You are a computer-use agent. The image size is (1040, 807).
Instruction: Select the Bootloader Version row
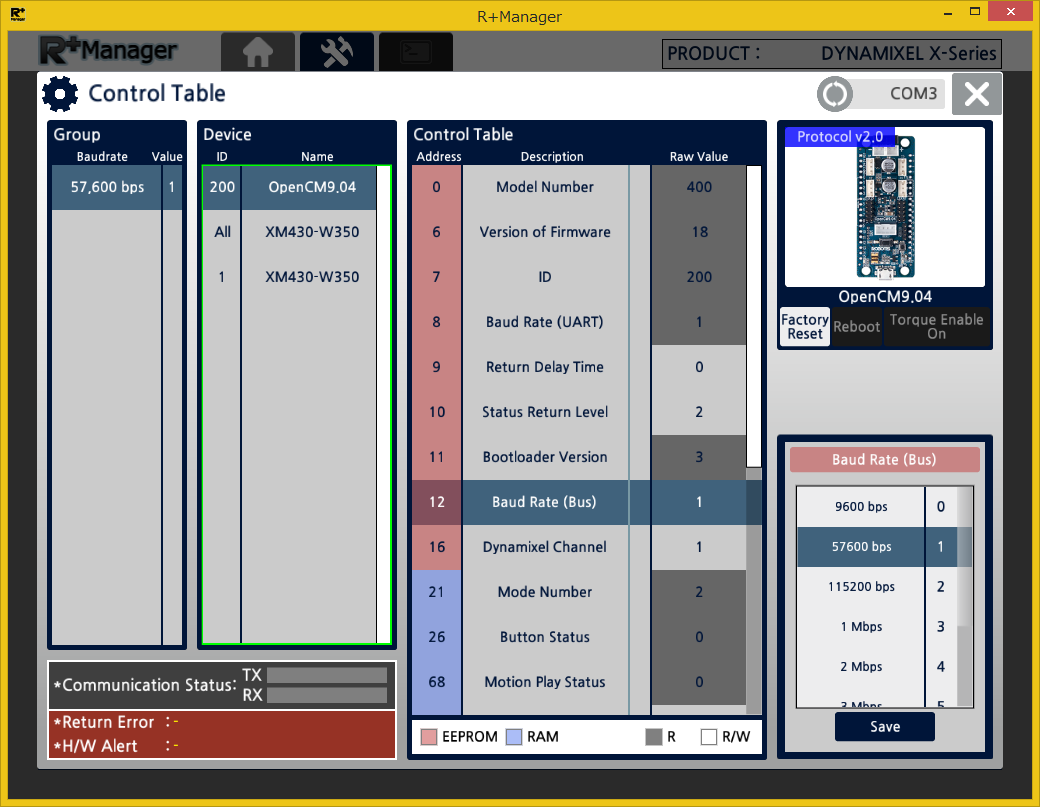(x=579, y=457)
